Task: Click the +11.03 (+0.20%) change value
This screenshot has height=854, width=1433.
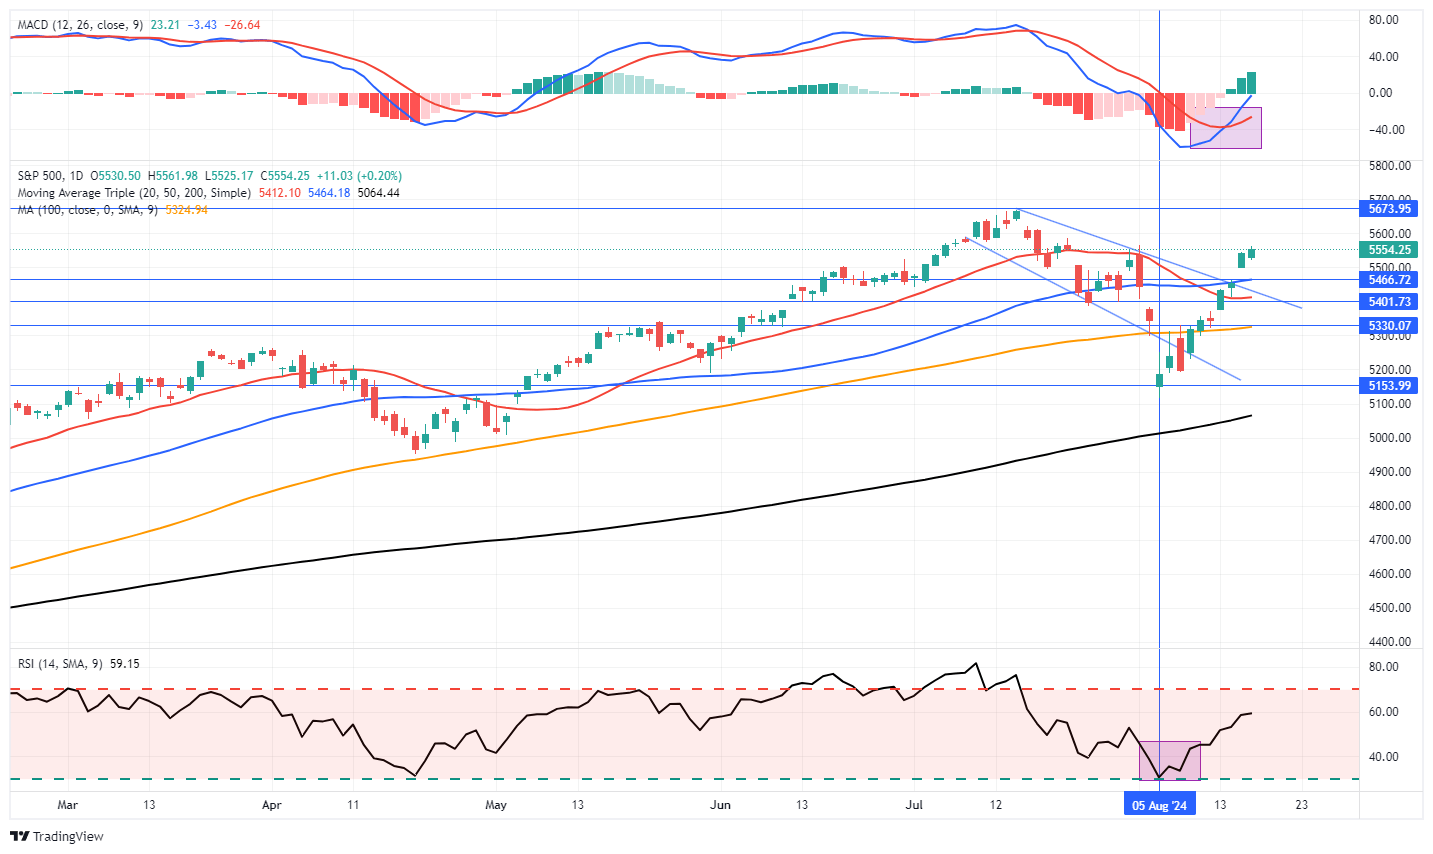Action: coord(359,176)
